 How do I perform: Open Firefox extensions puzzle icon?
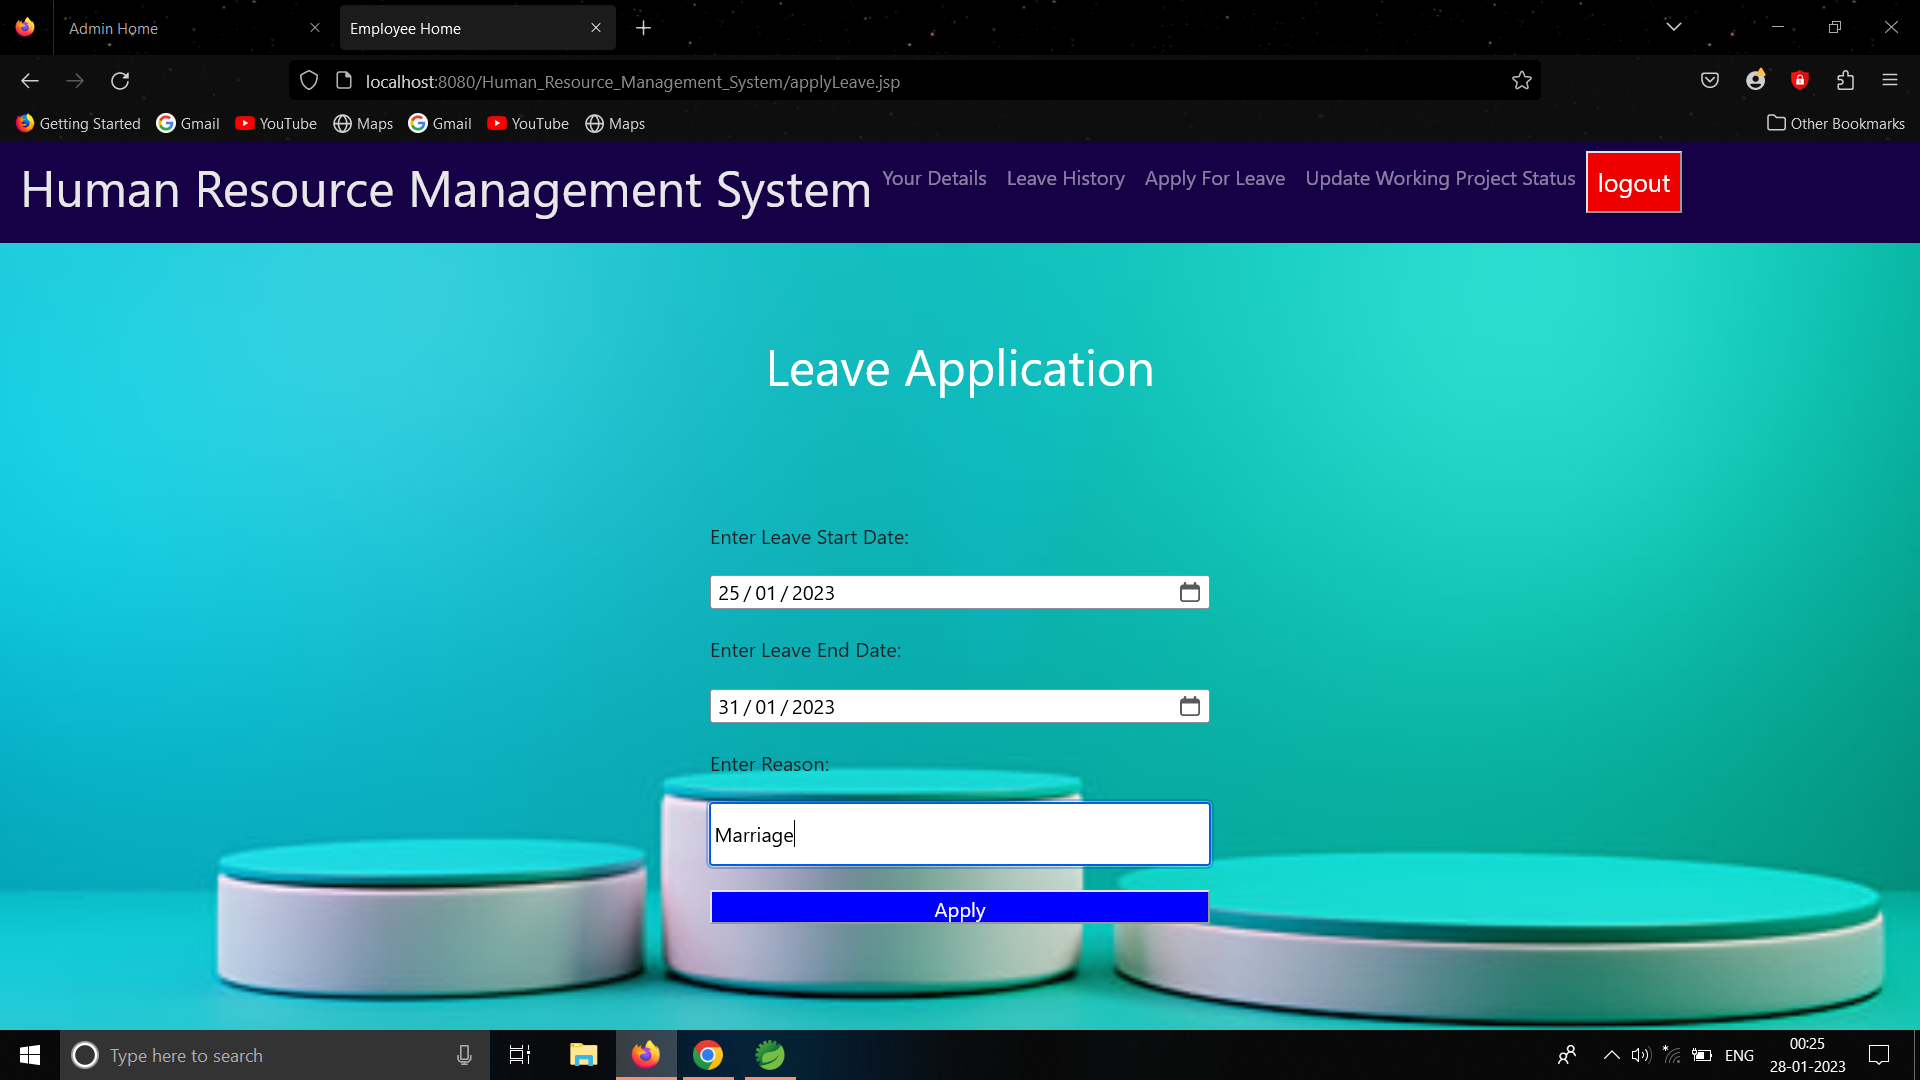(1845, 81)
